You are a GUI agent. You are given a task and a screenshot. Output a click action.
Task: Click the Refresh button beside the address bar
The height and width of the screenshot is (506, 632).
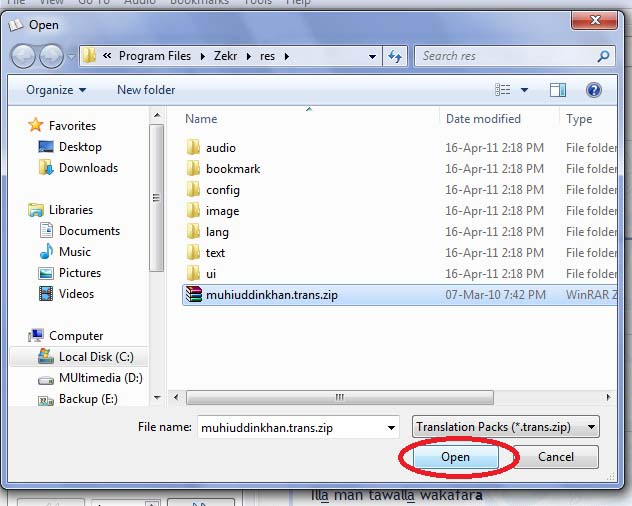coord(395,56)
